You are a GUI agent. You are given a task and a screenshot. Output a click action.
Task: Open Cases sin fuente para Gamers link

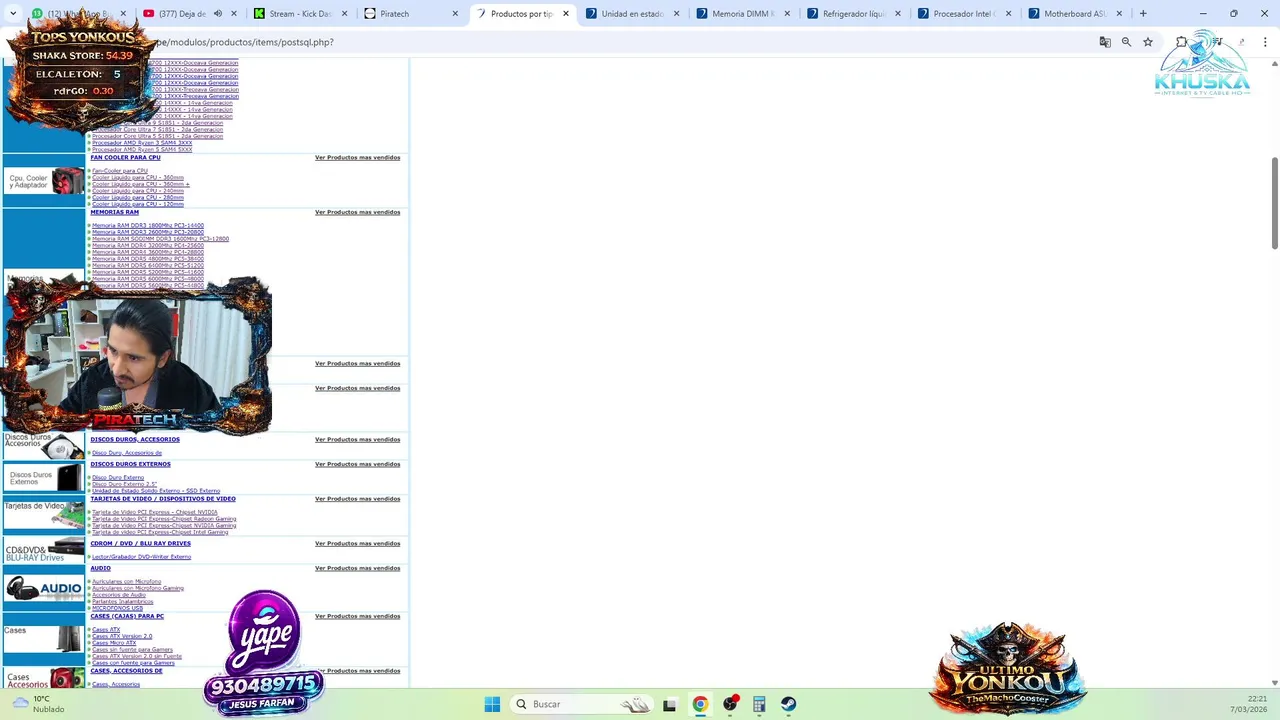pos(132,649)
